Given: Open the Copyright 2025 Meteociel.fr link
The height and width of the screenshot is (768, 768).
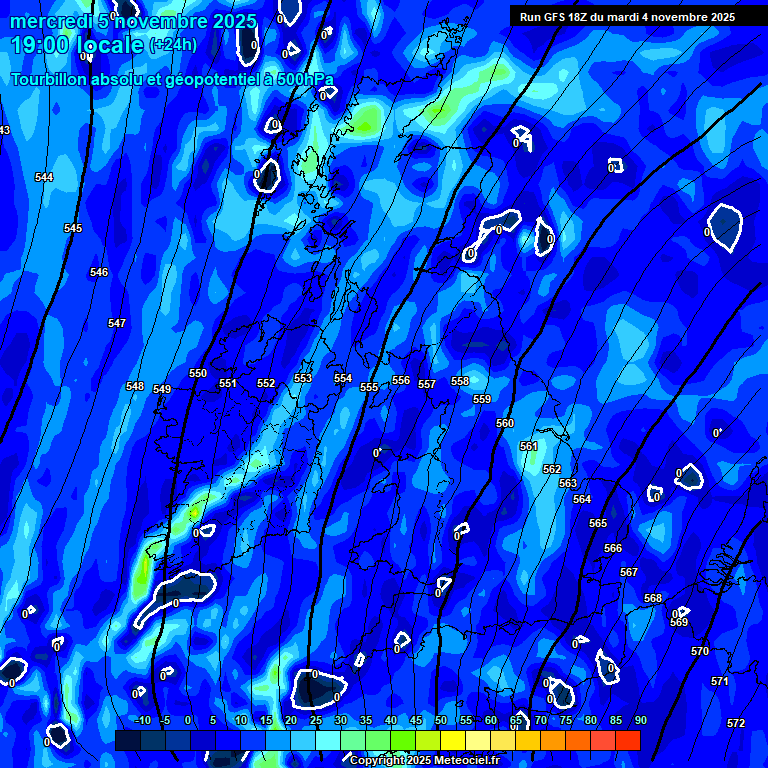Looking at the screenshot, I should point(423,760).
